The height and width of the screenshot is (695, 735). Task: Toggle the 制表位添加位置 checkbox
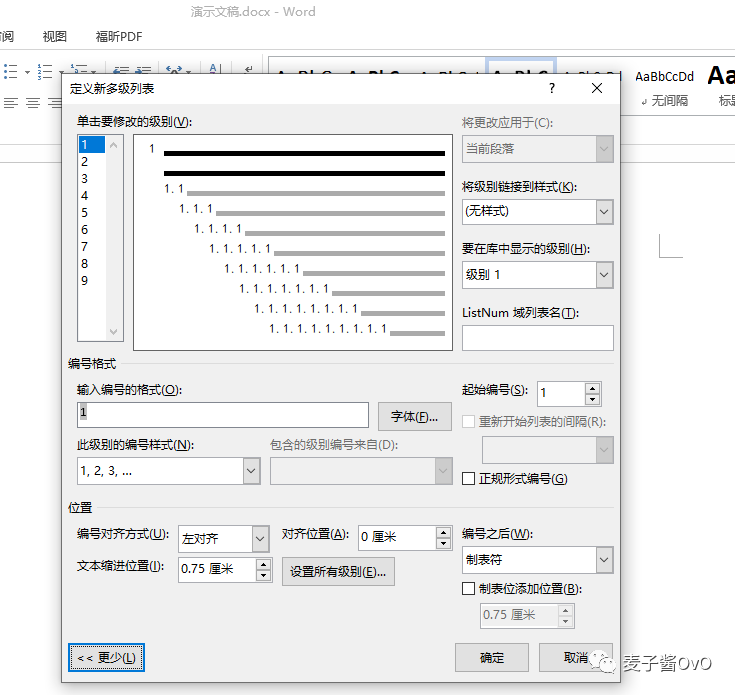pyautogui.click(x=468, y=589)
